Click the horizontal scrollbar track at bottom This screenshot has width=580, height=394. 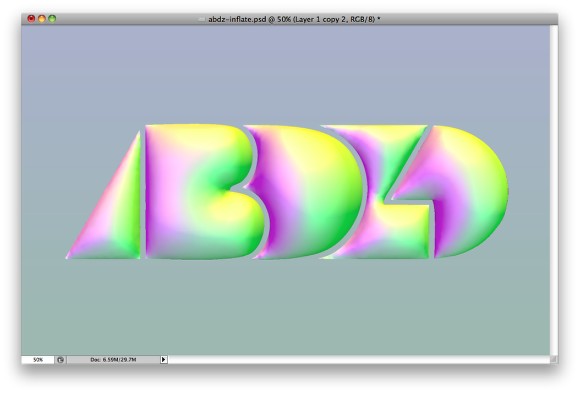click(x=359, y=359)
